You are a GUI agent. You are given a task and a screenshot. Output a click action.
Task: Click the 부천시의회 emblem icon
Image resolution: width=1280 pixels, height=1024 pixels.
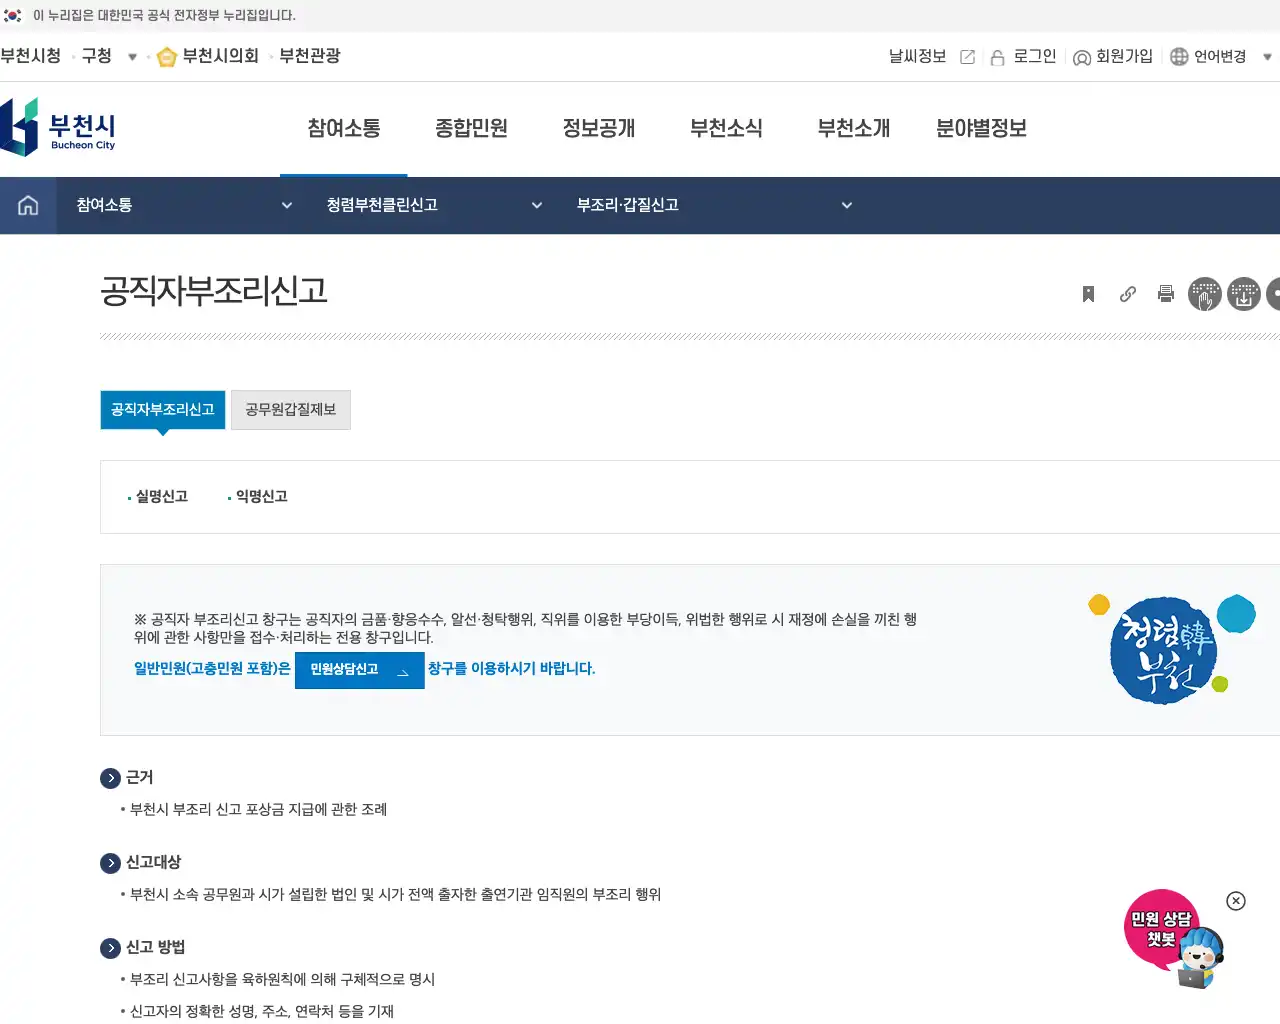tap(167, 57)
